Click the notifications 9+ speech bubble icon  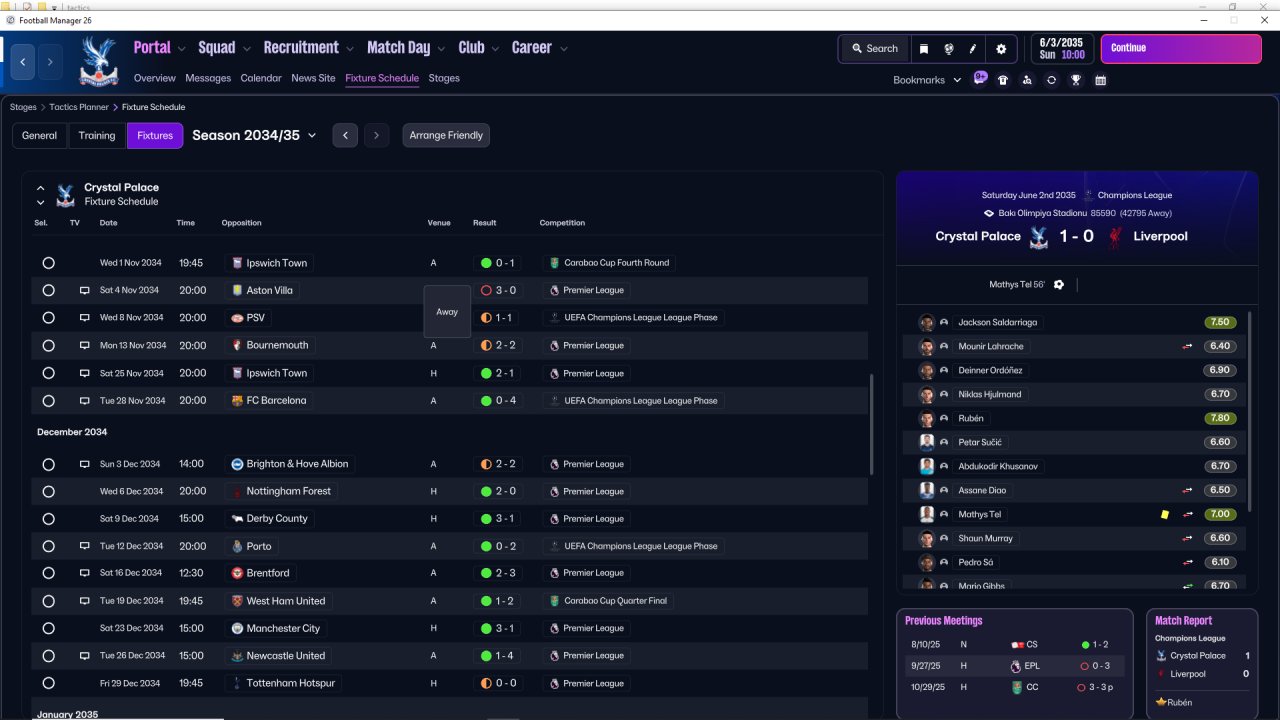point(980,78)
